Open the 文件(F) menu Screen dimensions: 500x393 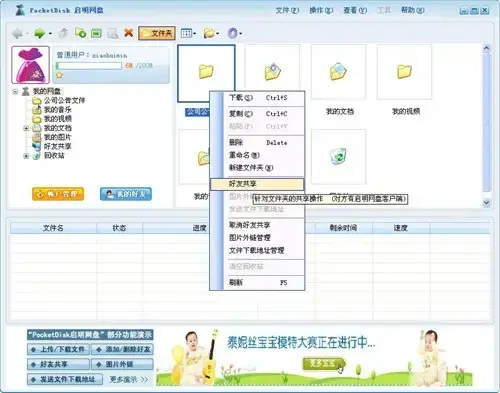point(287,10)
